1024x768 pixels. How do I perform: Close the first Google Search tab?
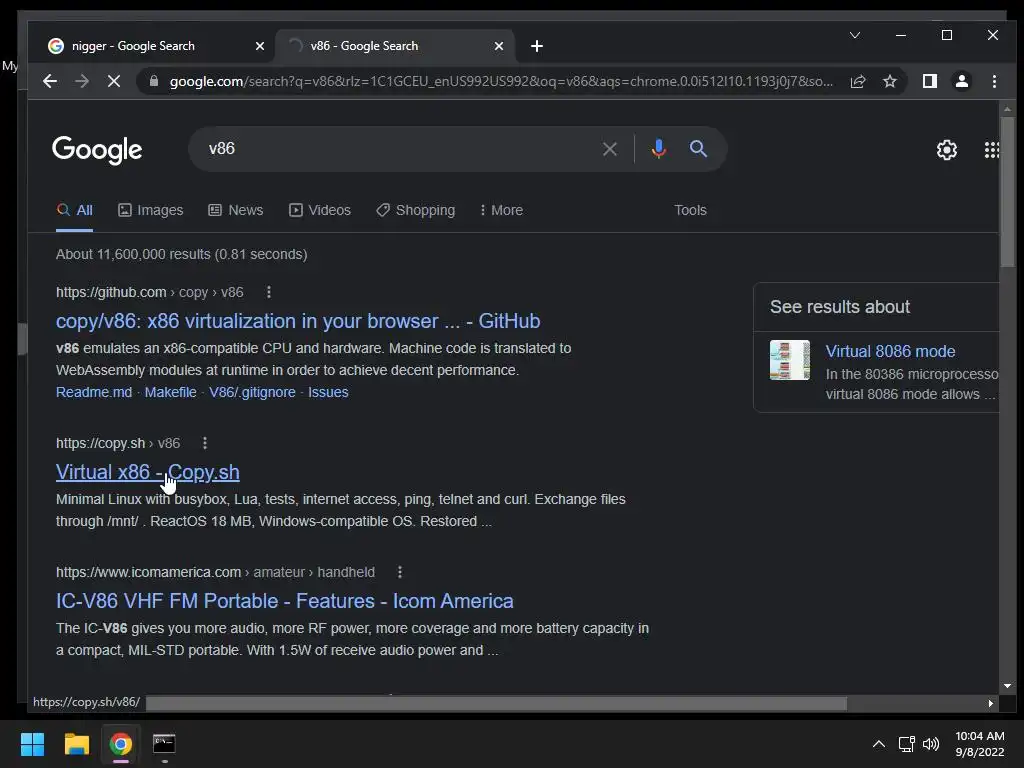[259, 46]
